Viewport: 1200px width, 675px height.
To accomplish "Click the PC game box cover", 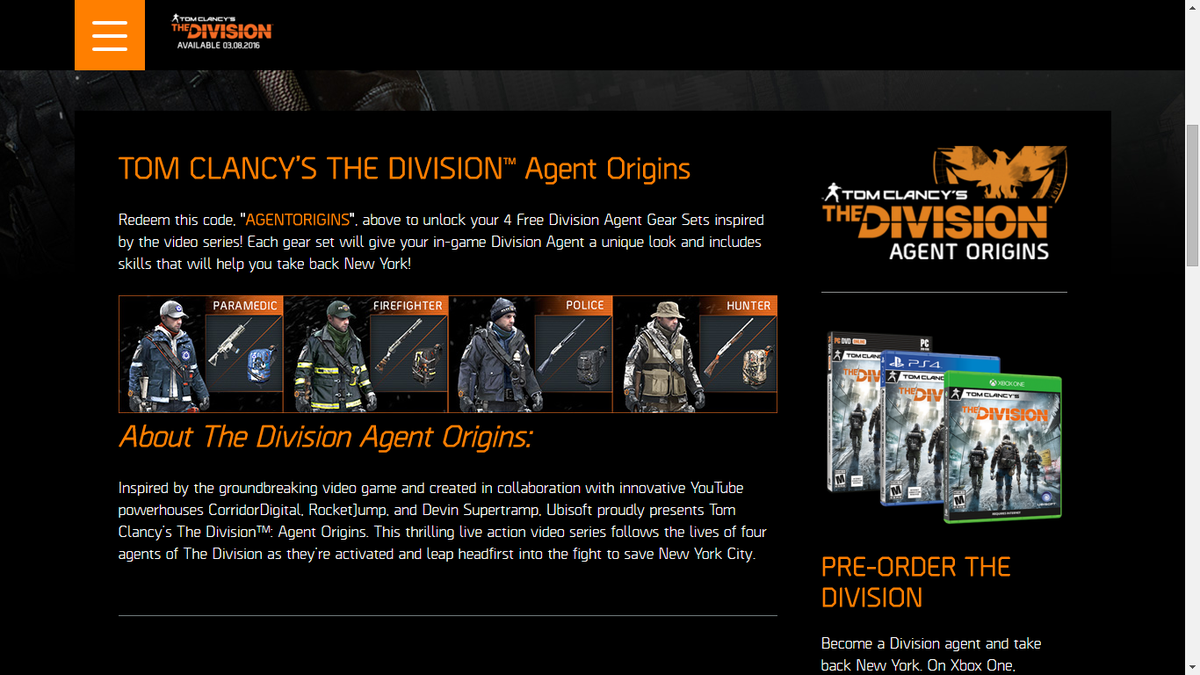I will [852, 412].
